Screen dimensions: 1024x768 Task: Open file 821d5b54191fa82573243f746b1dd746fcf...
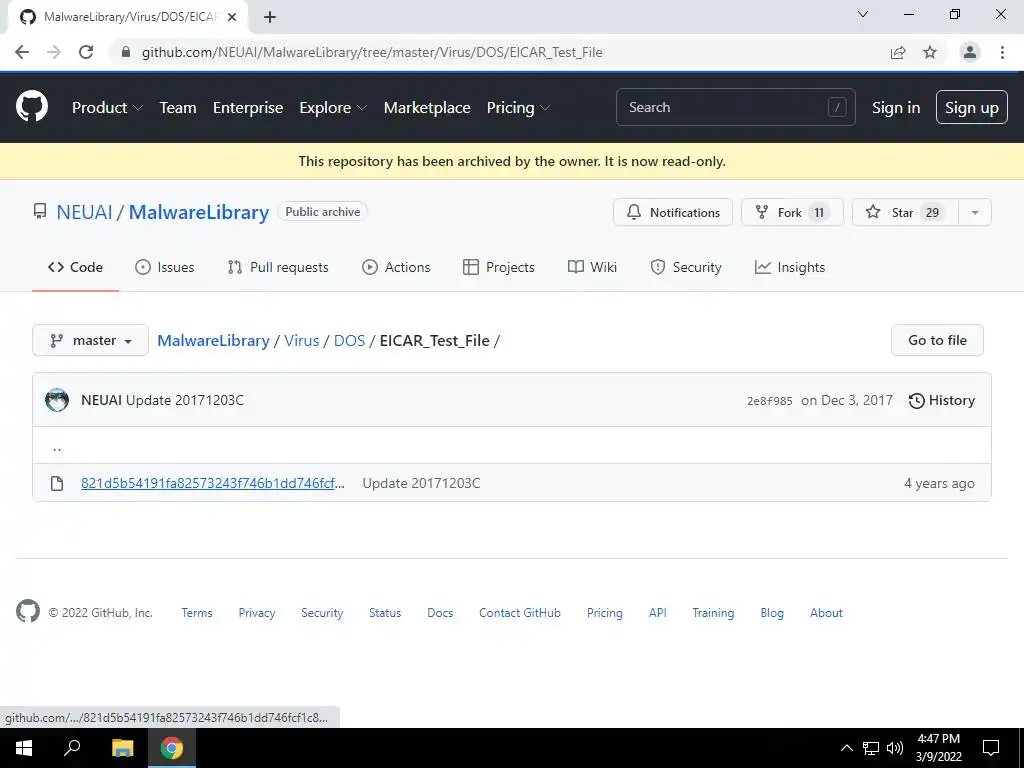tap(213, 483)
